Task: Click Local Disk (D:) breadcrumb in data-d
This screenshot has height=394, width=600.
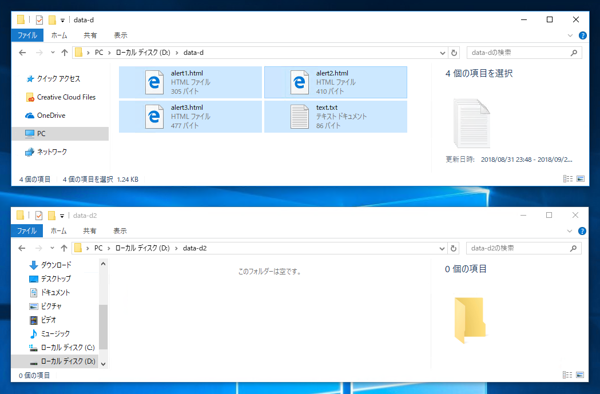Action: [143, 53]
